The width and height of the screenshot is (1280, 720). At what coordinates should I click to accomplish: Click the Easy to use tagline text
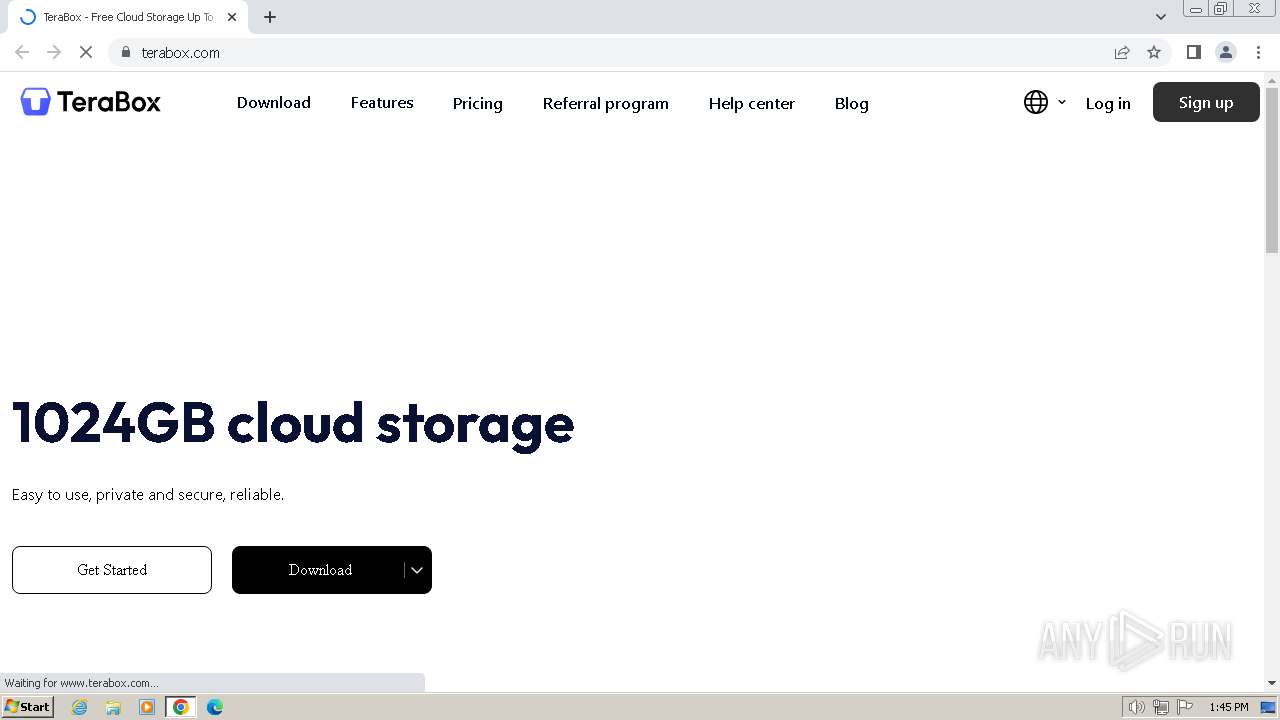[148, 495]
